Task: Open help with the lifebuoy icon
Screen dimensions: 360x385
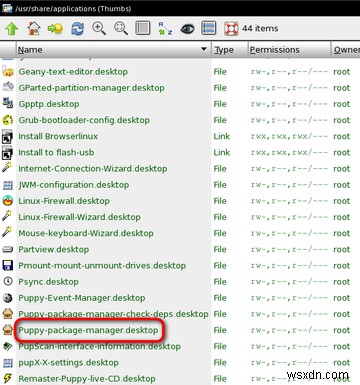Action: pos(231,29)
